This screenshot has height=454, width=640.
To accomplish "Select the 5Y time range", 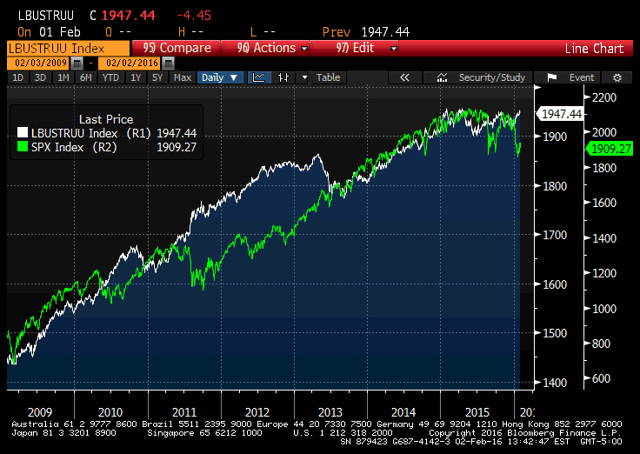I will coord(158,78).
